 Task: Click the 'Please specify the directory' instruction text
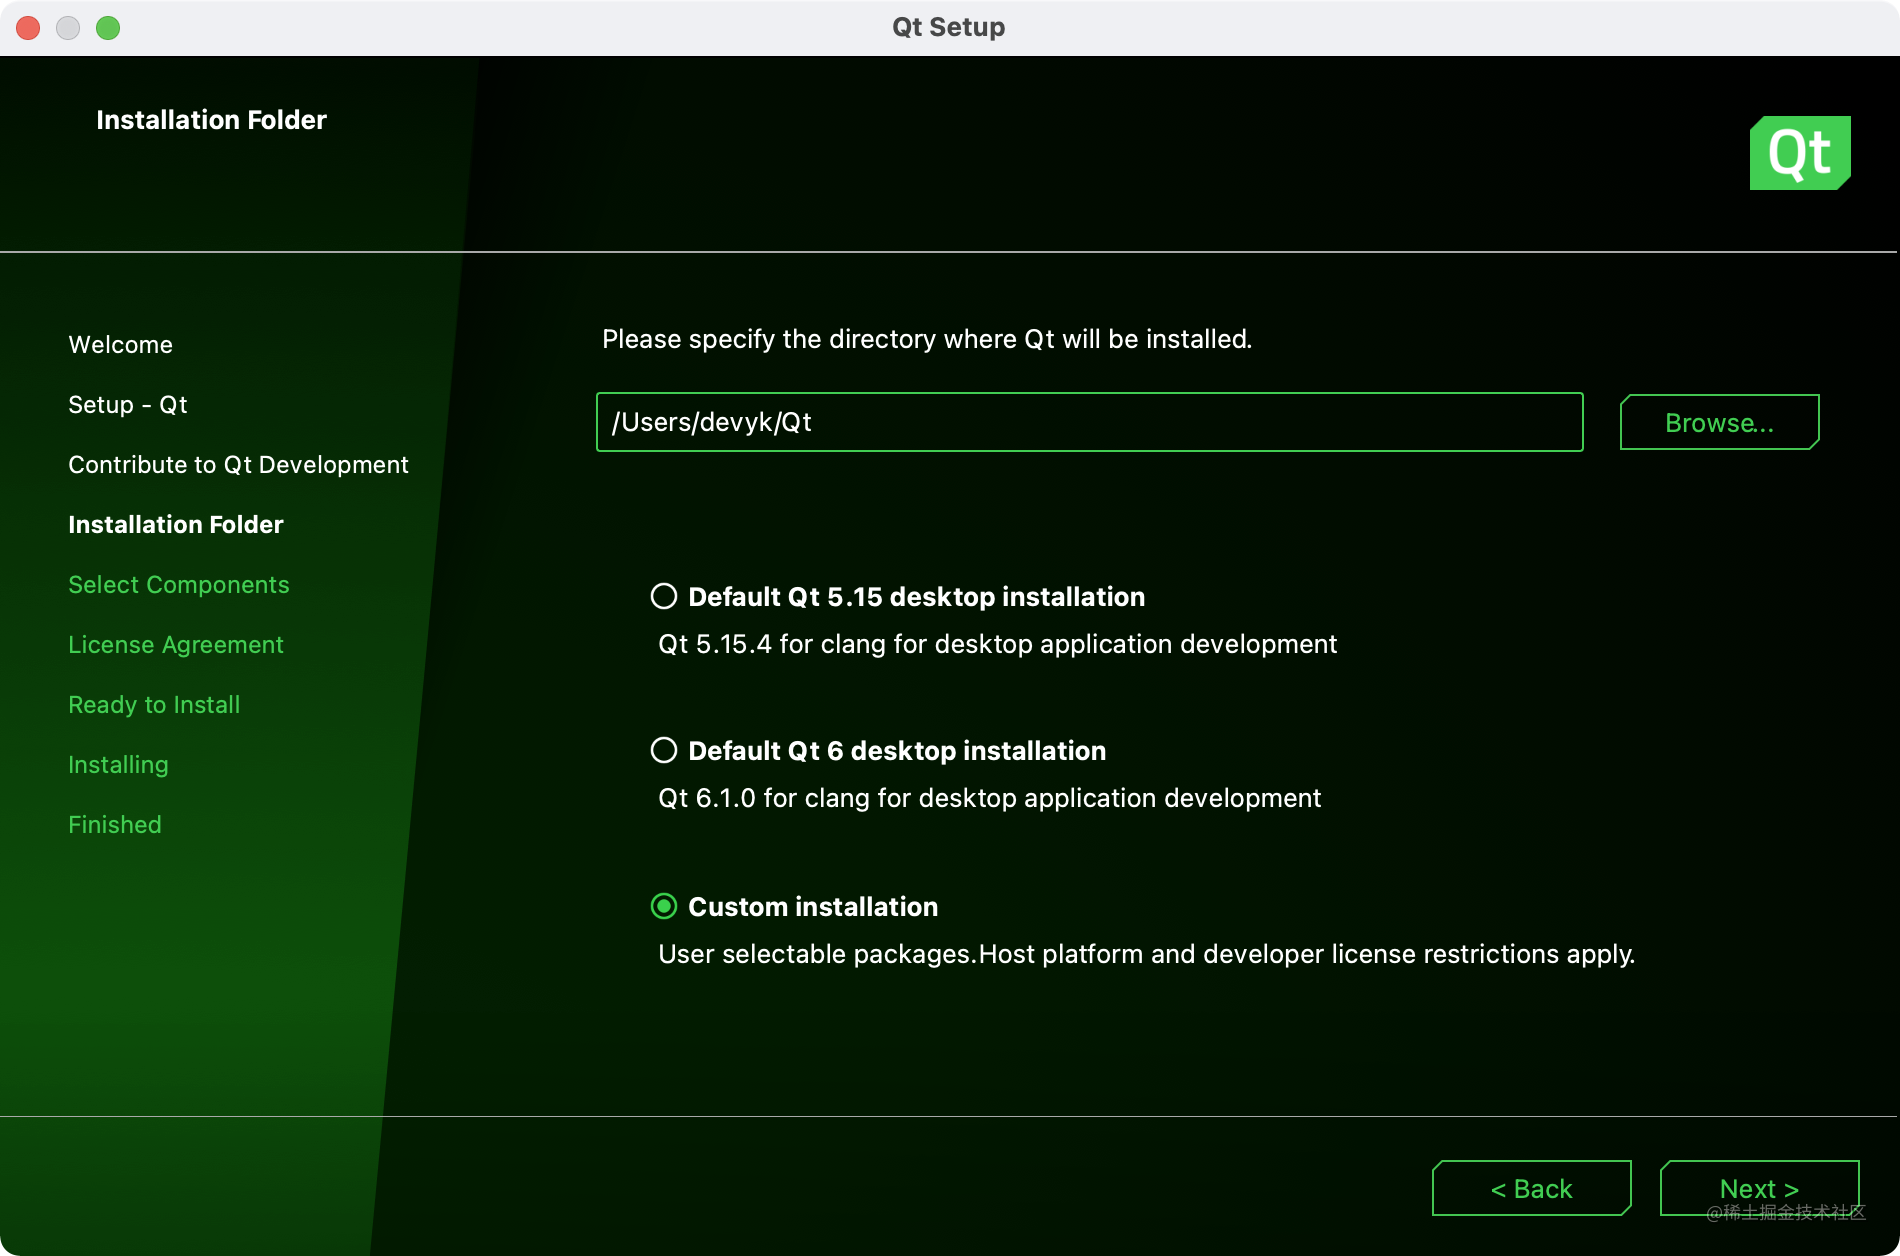coord(927,339)
